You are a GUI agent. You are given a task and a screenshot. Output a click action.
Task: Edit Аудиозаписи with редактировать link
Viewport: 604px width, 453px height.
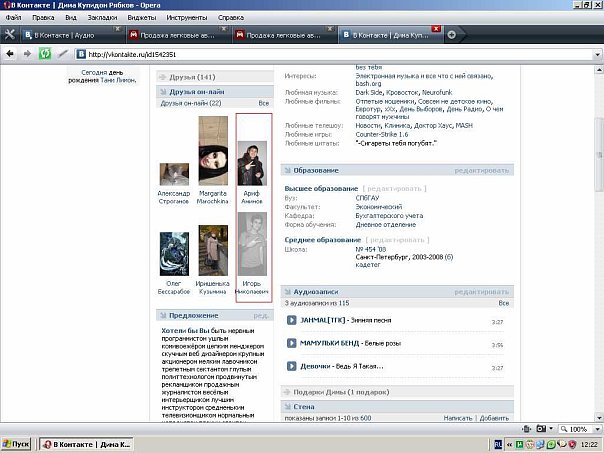point(482,292)
